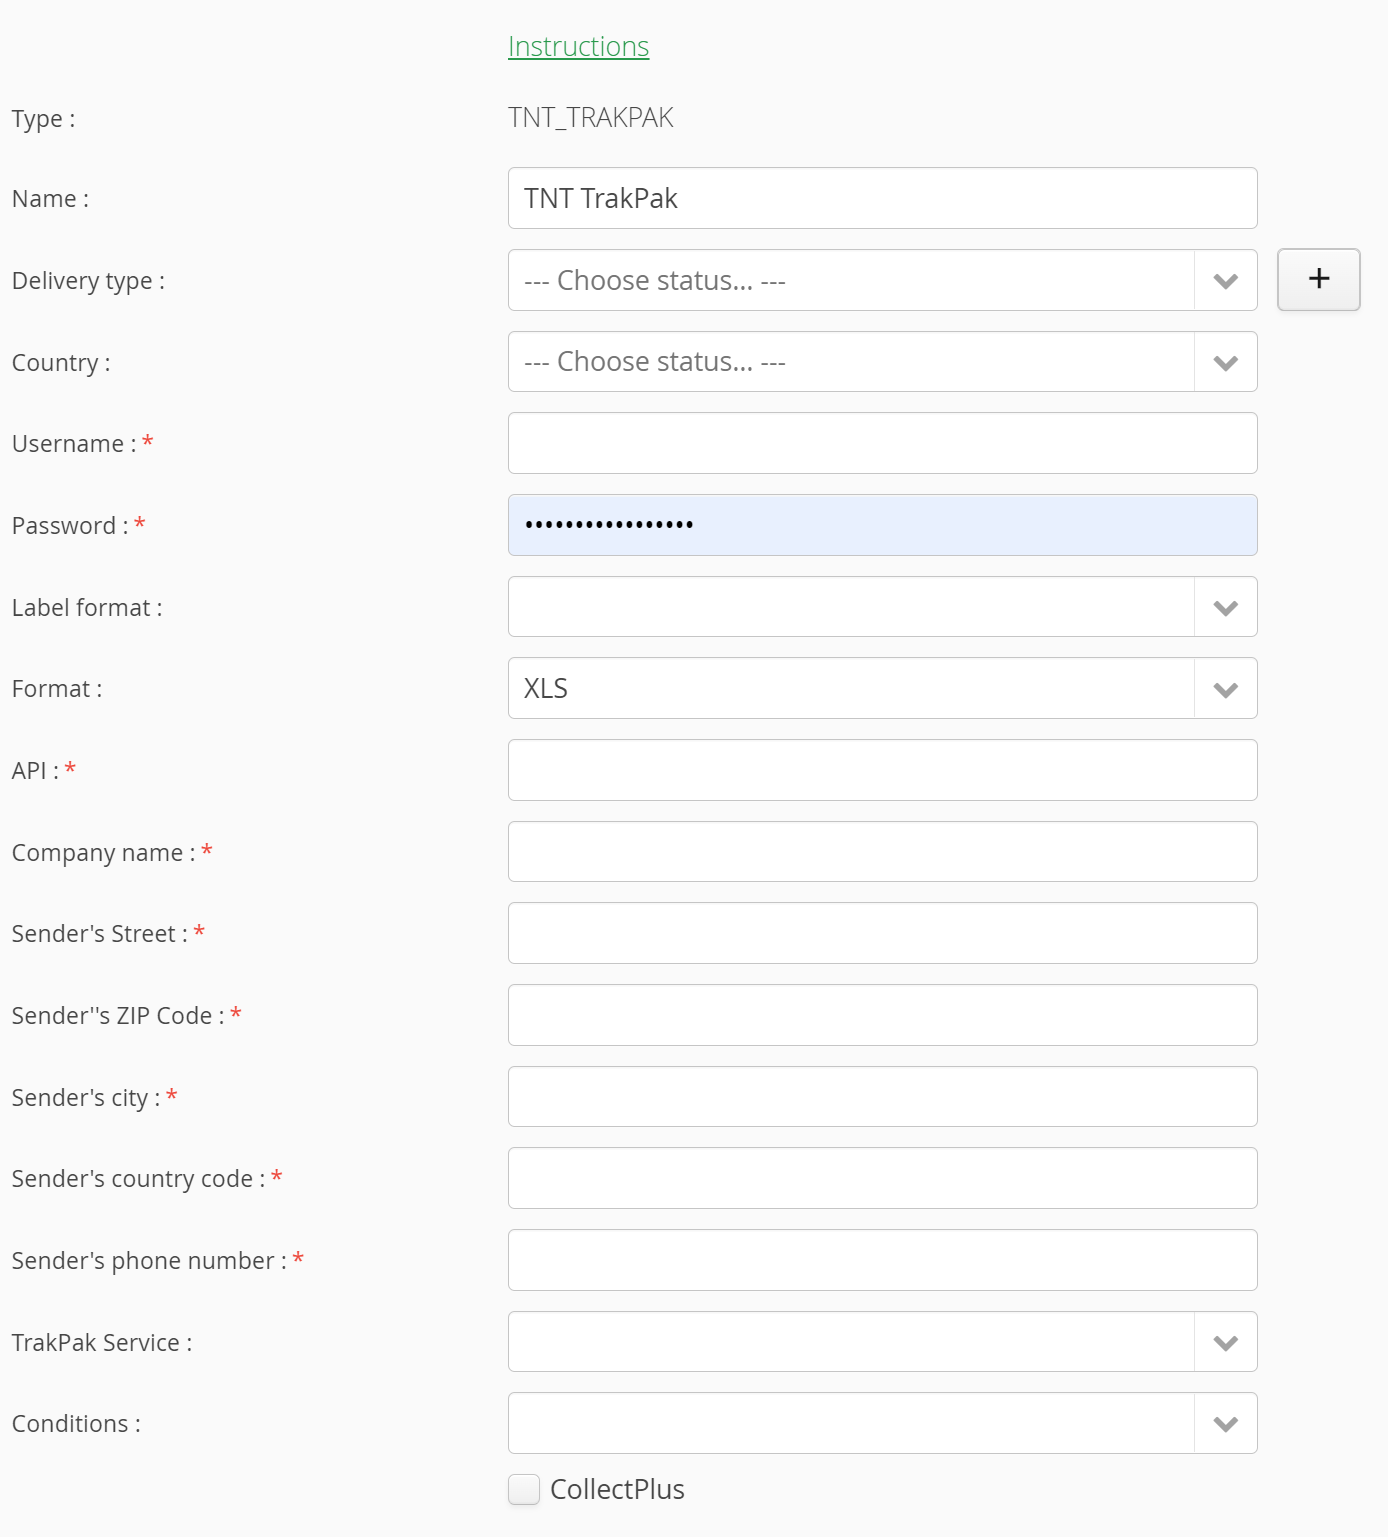Click the Sender's phone number field
This screenshot has width=1388, height=1537.
(x=882, y=1260)
